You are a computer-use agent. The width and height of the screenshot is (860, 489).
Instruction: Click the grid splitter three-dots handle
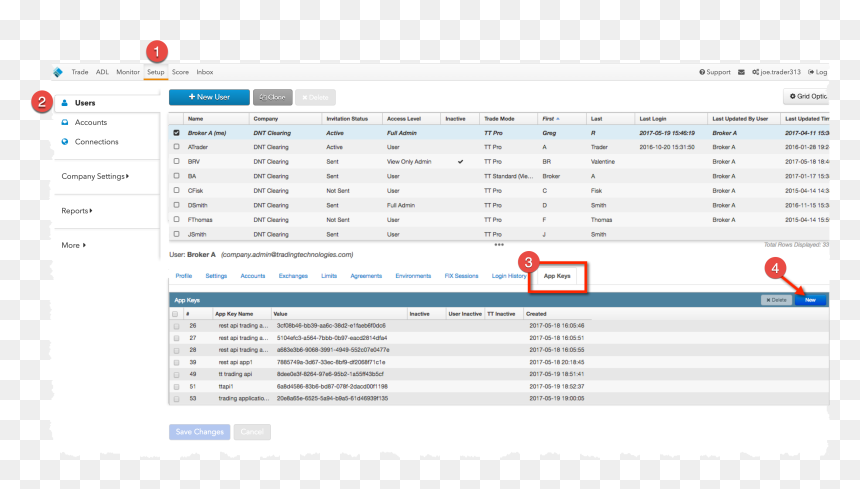coord(499,244)
